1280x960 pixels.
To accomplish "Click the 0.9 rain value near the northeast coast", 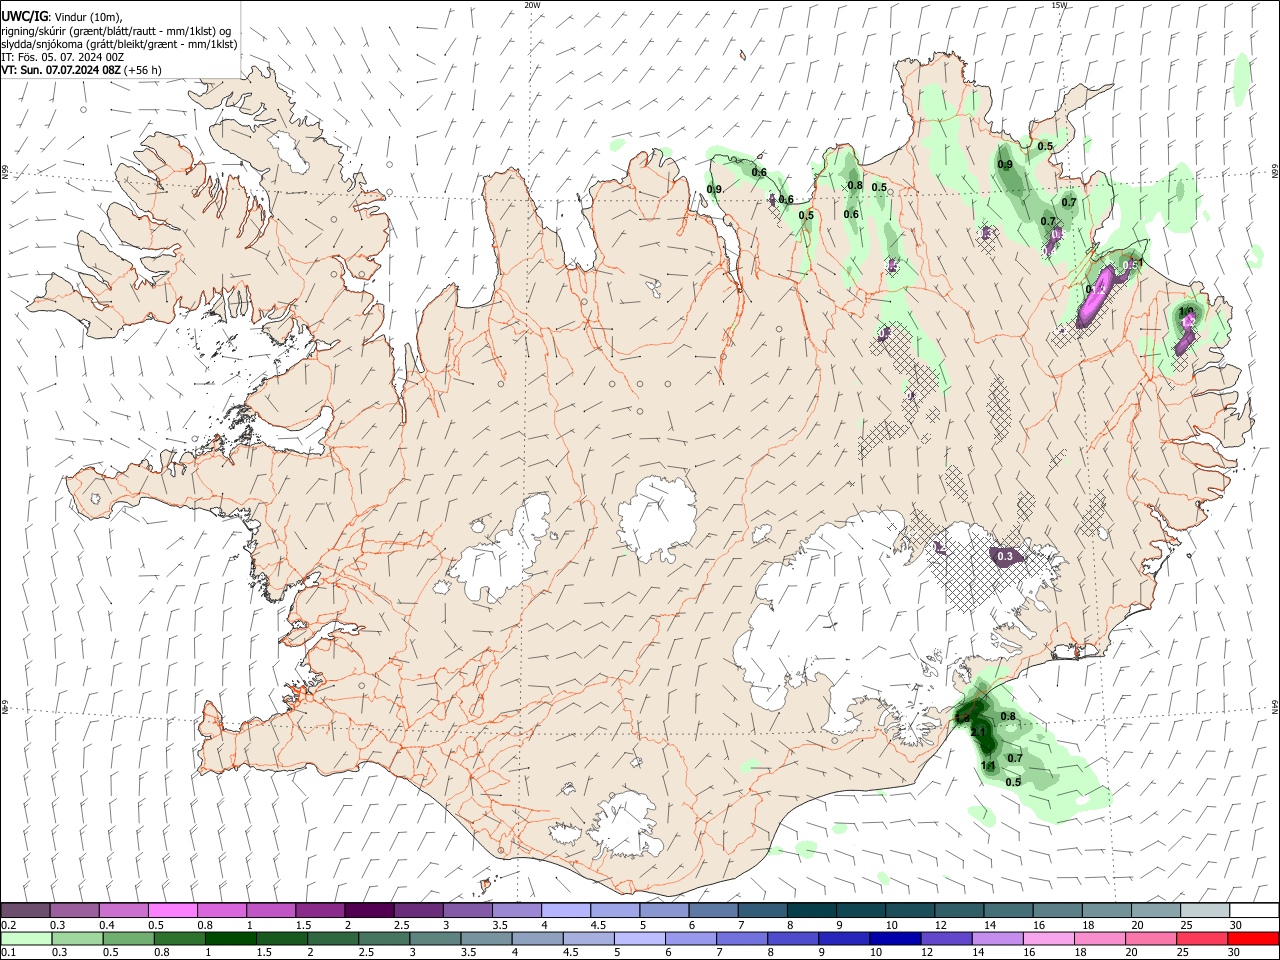I will coord(1005,165).
